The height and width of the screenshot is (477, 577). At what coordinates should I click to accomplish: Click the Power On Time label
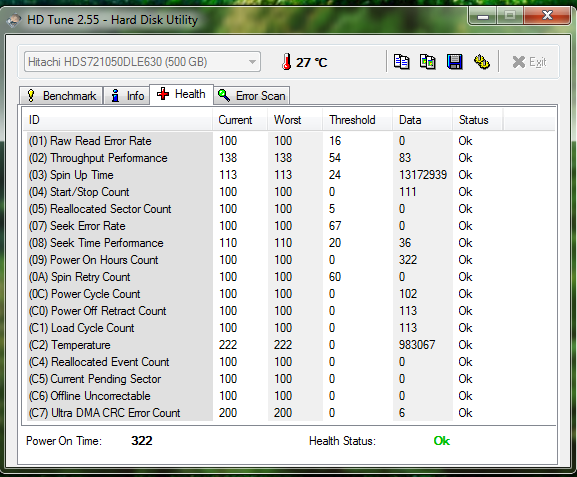tap(64, 441)
